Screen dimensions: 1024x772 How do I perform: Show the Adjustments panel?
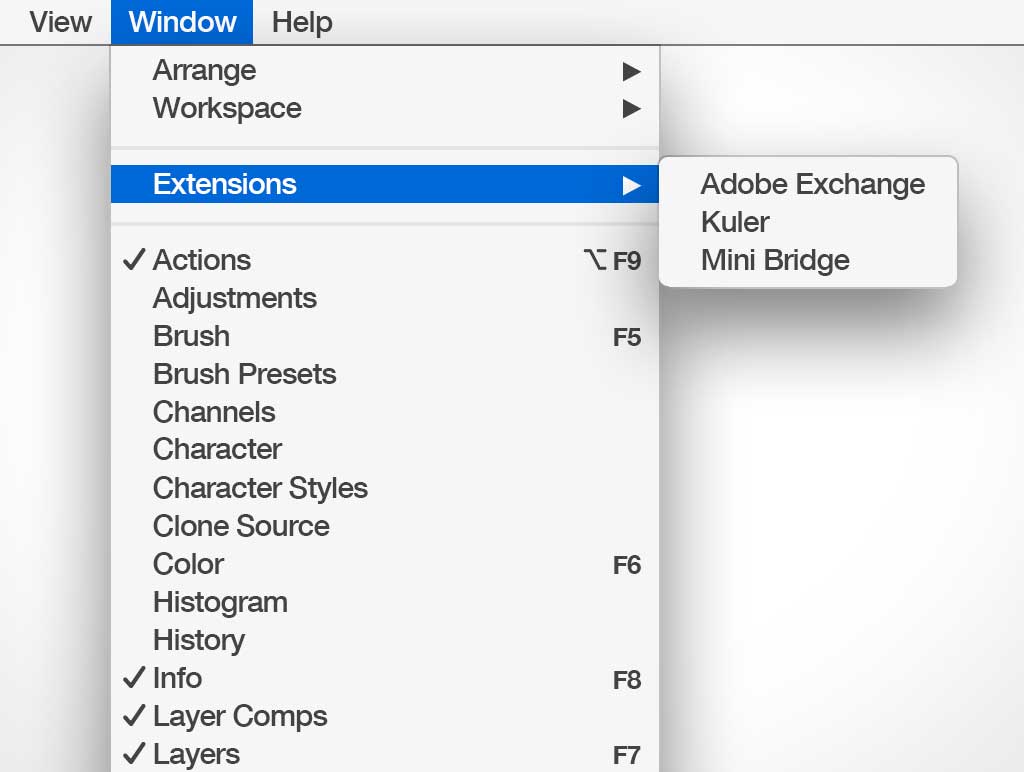(234, 299)
